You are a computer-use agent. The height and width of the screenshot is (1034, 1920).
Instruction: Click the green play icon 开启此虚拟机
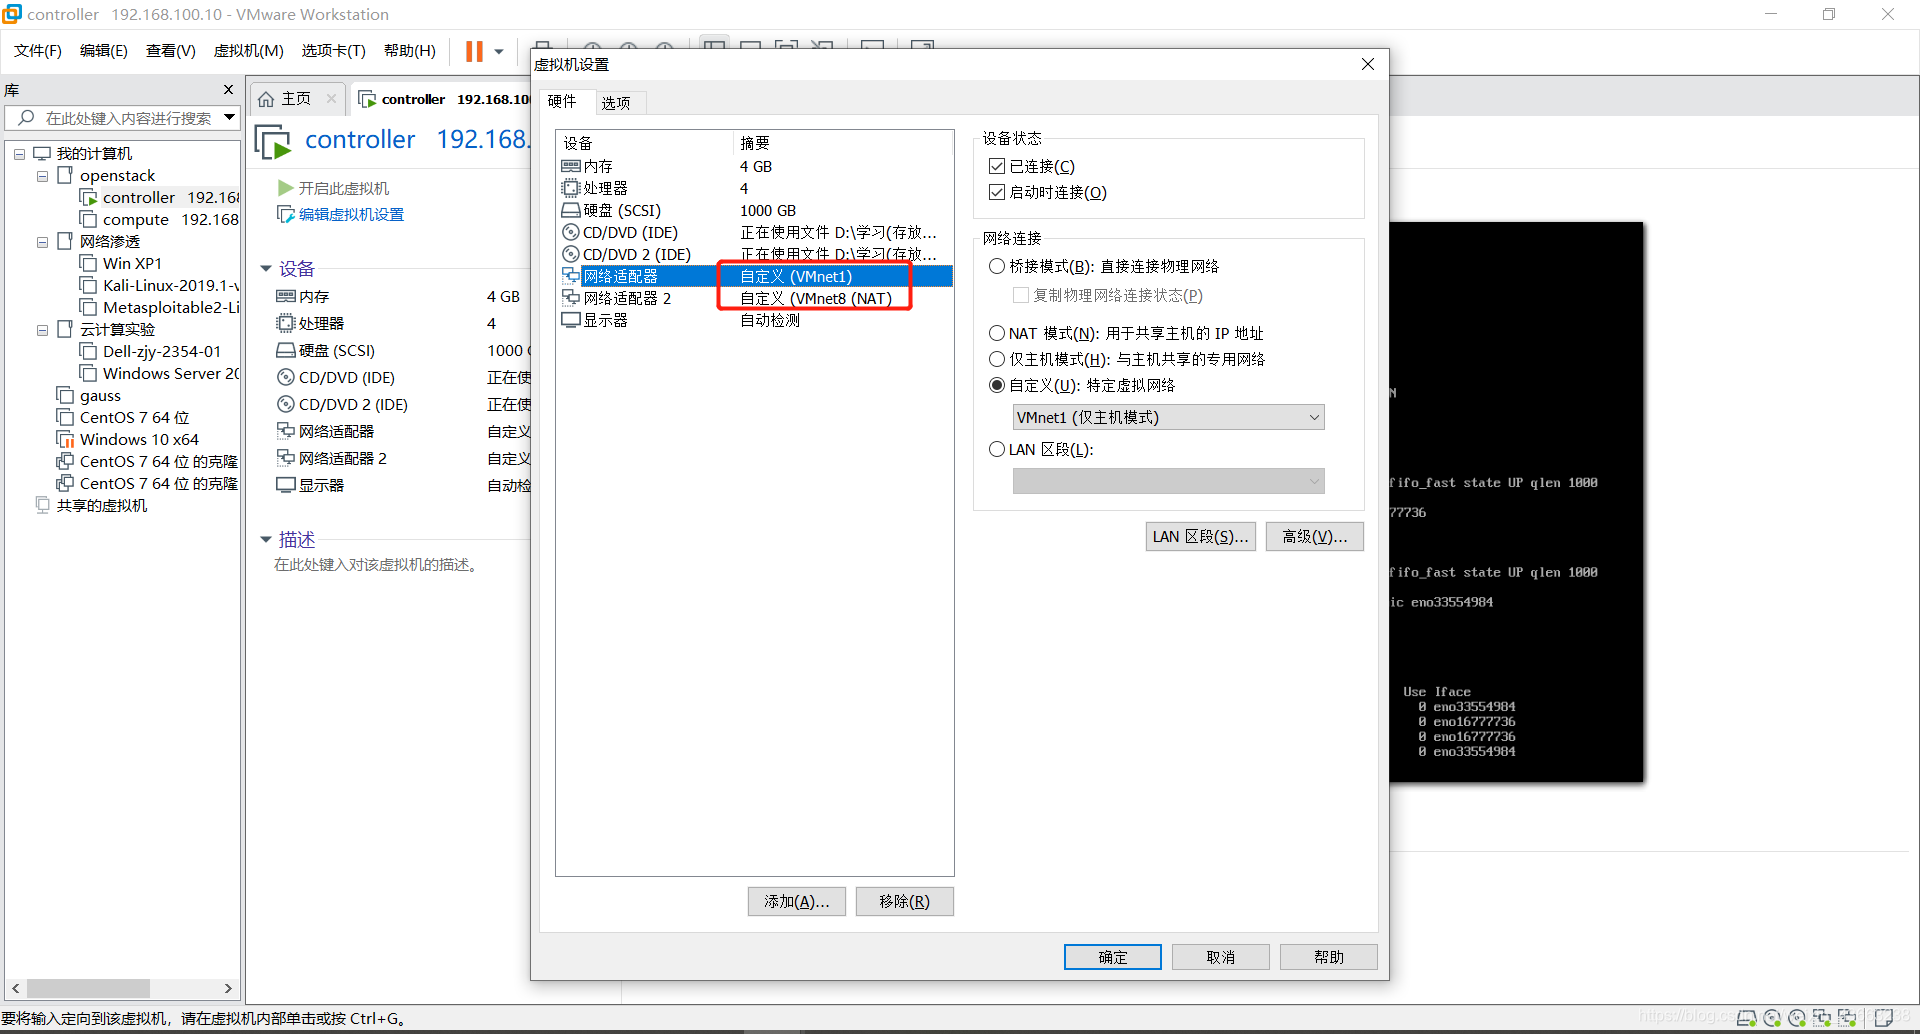click(285, 188)
